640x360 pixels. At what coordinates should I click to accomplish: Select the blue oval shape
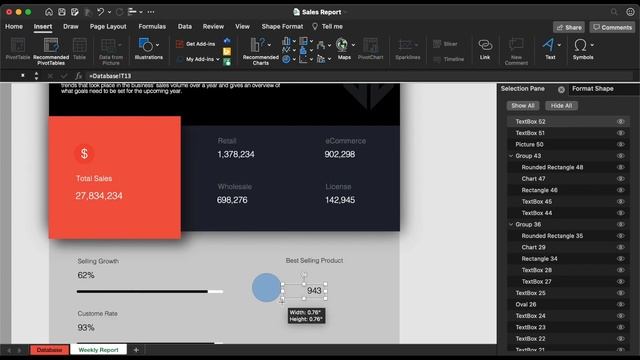[266, 287]
